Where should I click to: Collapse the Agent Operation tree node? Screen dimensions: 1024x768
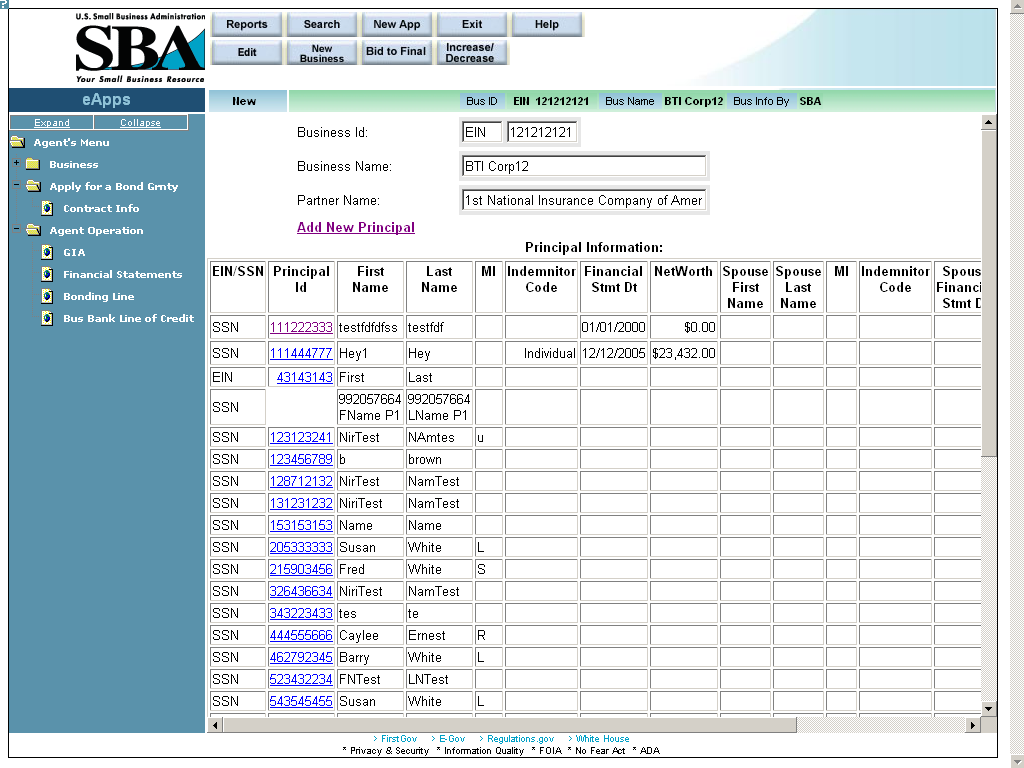(17, 230)
